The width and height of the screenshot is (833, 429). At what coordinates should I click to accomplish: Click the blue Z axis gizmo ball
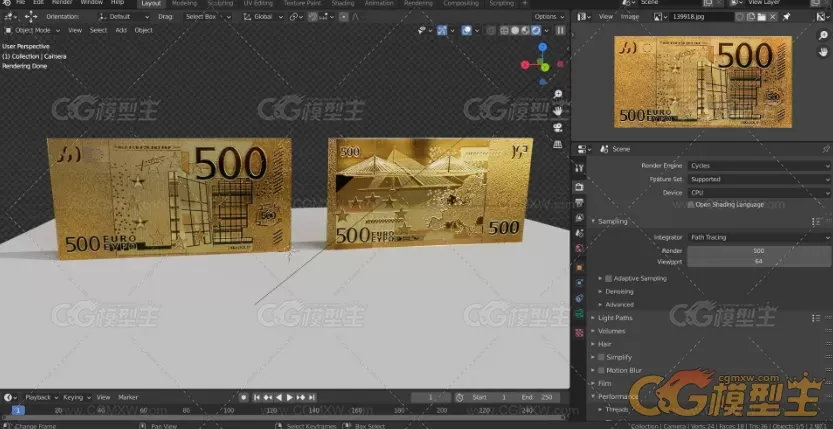542,47
